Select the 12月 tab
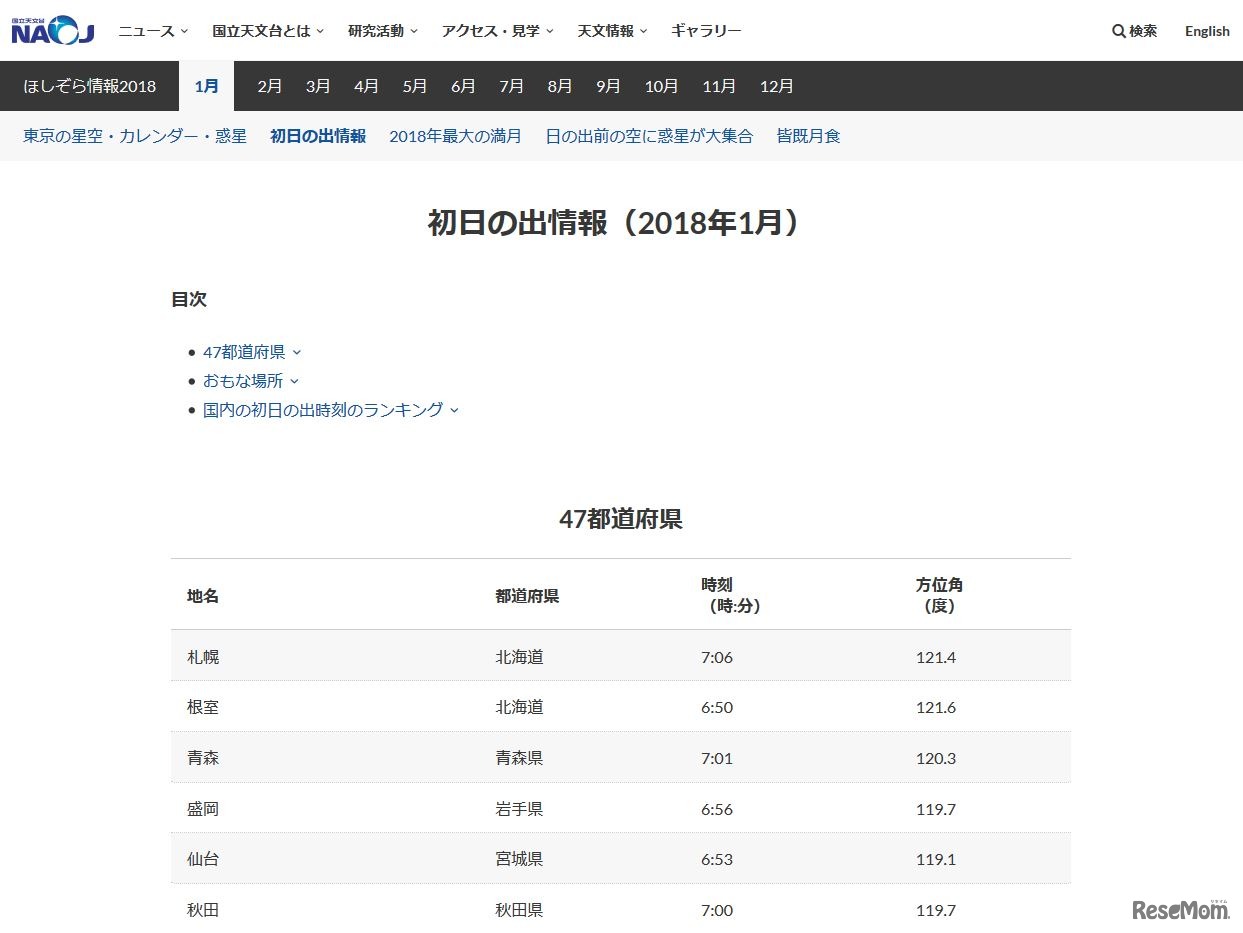 tap(777, 86)
